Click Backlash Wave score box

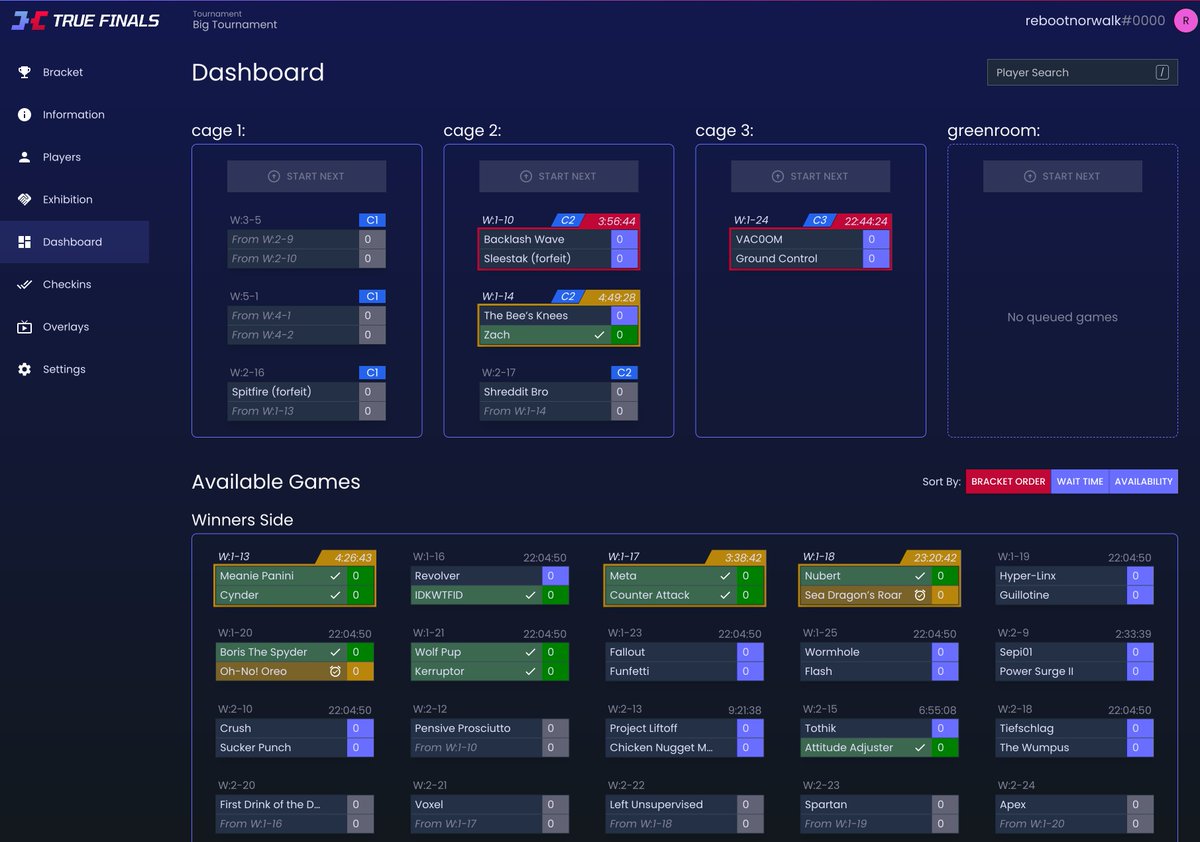[x=625, y=239]
